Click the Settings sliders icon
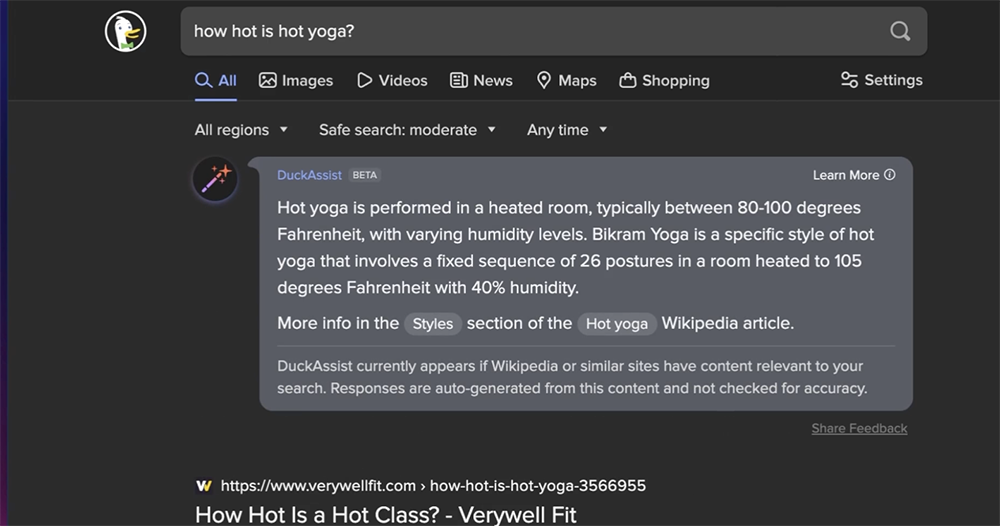The image size is (1000, 526). (x=849, y=80)
